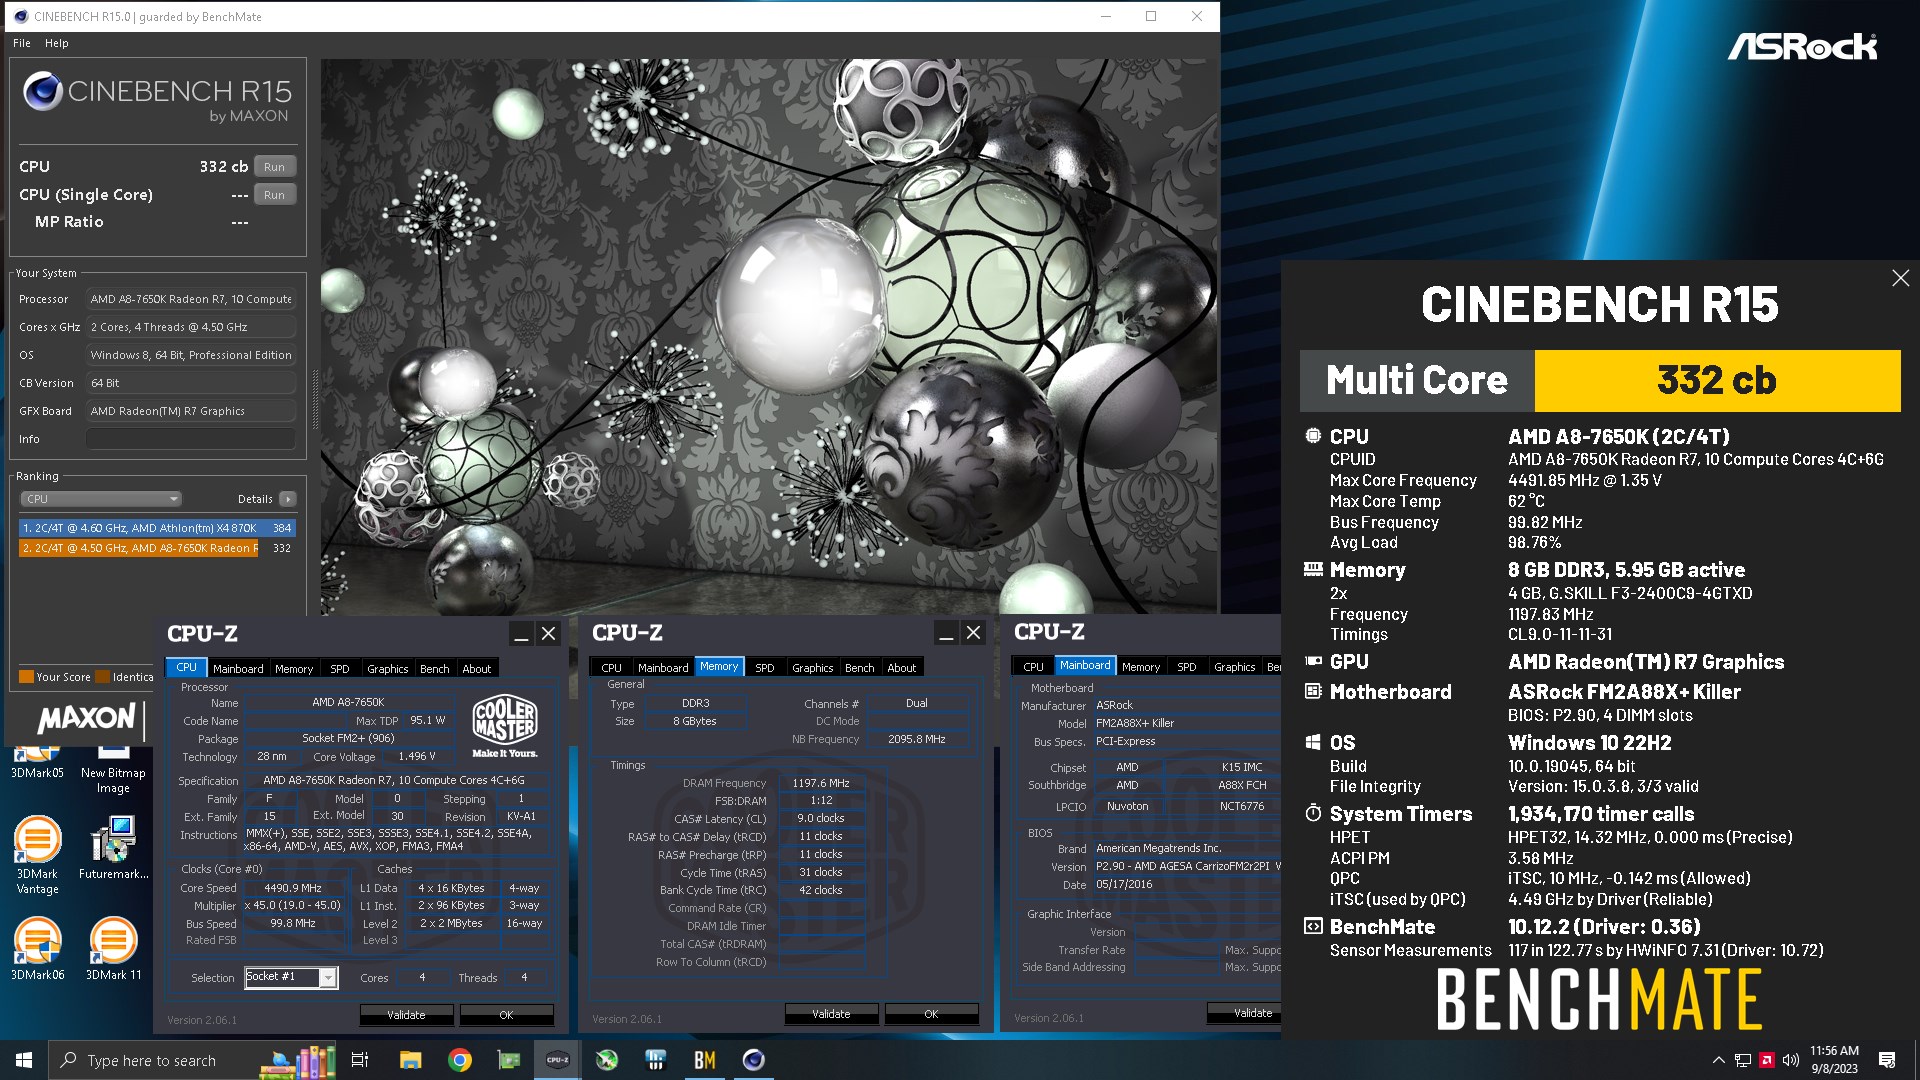The width and height of the screenshot is (1920, 1080).
Task: Click the Cinebench panel splitter handle
Action: pos(314,400)
